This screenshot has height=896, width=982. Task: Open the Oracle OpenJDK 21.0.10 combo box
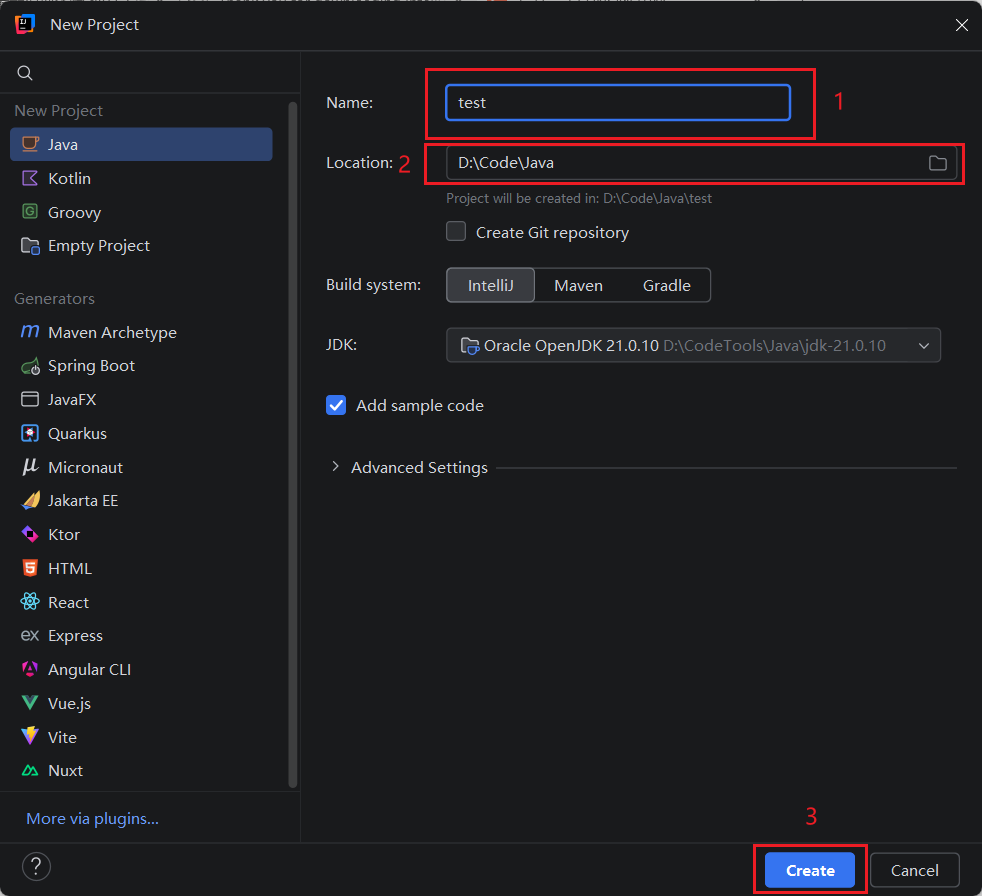tap(693, 345)
